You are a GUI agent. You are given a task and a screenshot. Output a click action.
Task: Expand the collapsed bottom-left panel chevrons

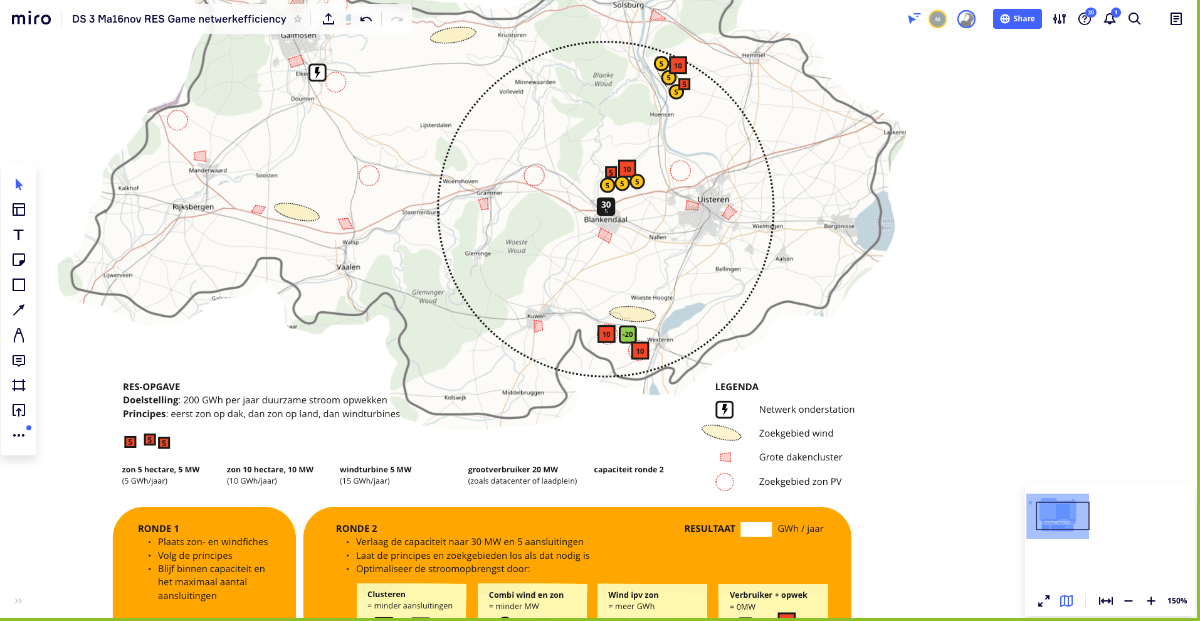click(18, 601)
